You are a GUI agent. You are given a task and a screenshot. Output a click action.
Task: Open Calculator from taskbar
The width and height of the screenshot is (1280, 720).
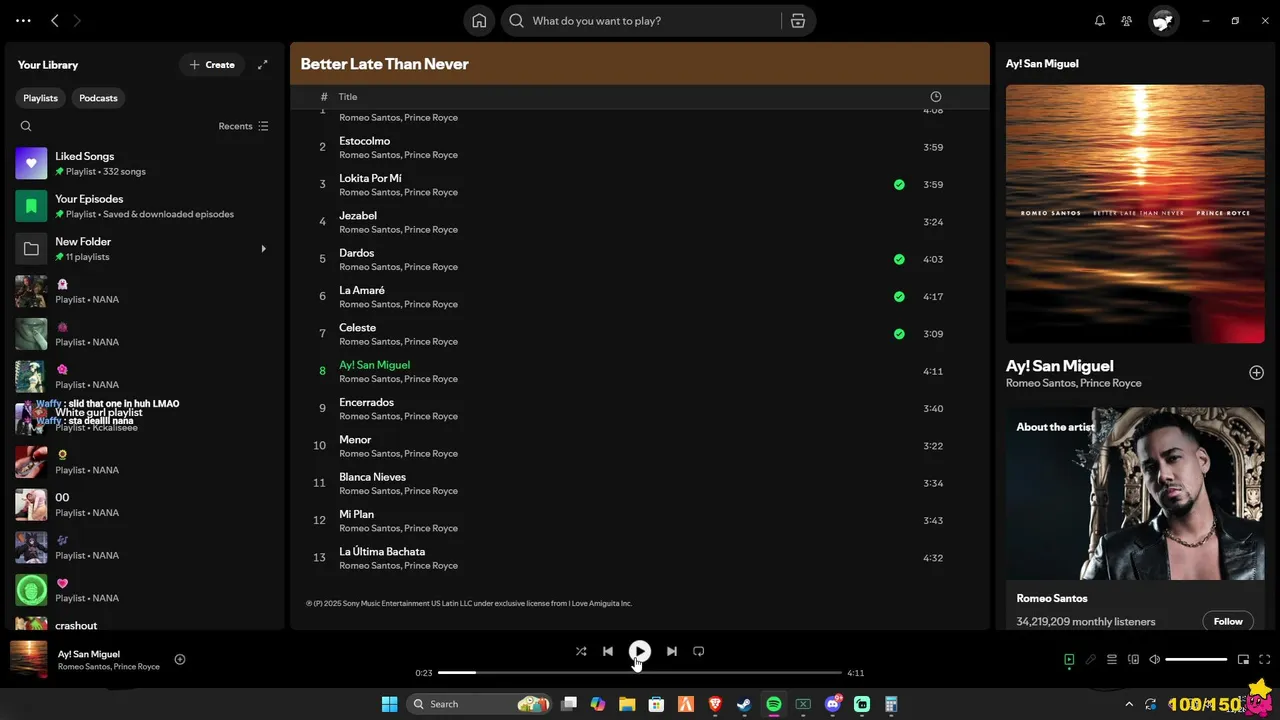tap(891, 705)
